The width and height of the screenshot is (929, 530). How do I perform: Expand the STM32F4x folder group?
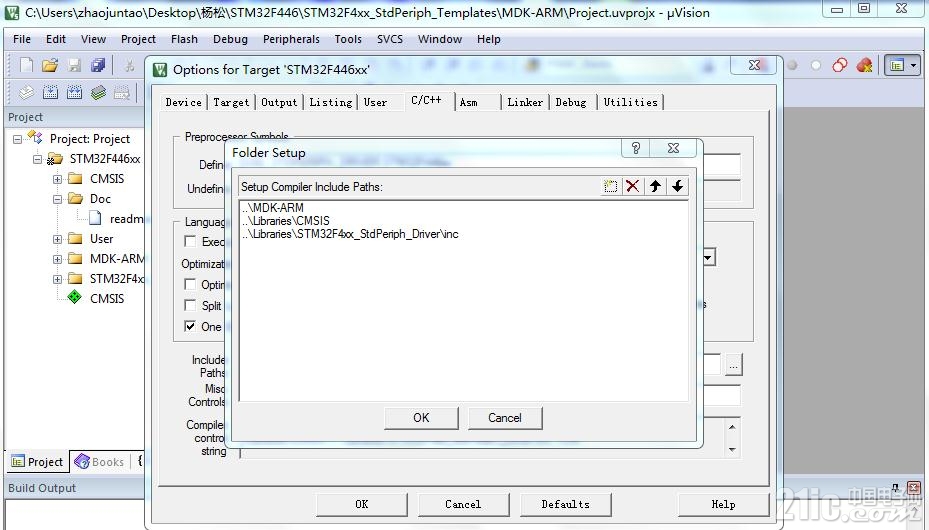(x=57, y=279)
